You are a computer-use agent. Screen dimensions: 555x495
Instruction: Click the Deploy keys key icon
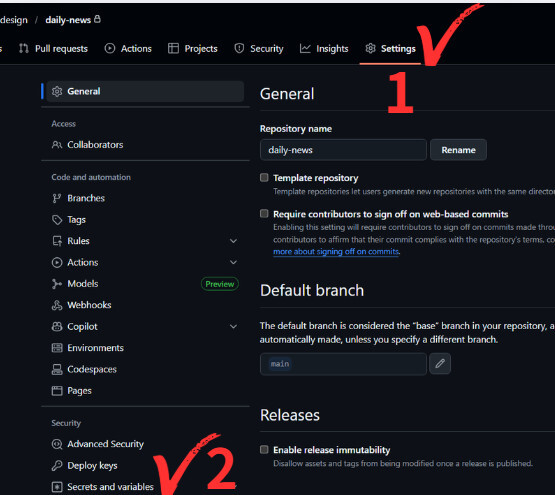click(57, 465)
